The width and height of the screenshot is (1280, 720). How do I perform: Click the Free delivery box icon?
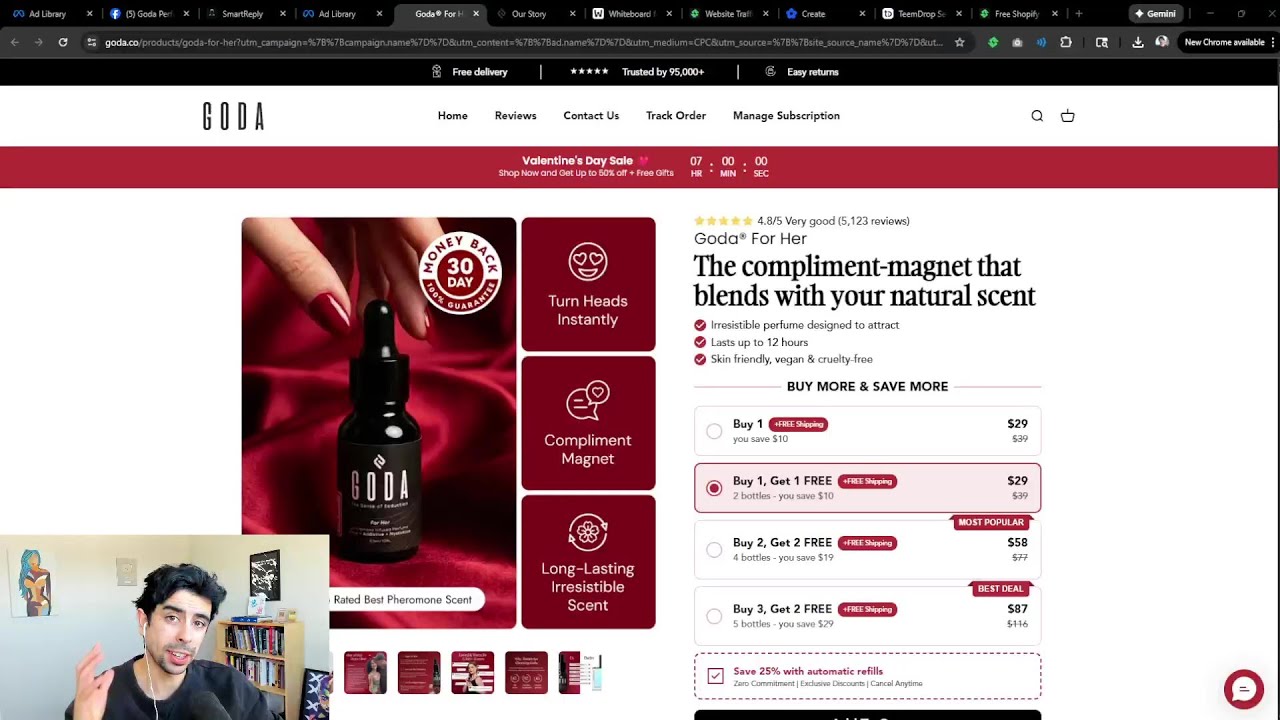click(436, 72)
